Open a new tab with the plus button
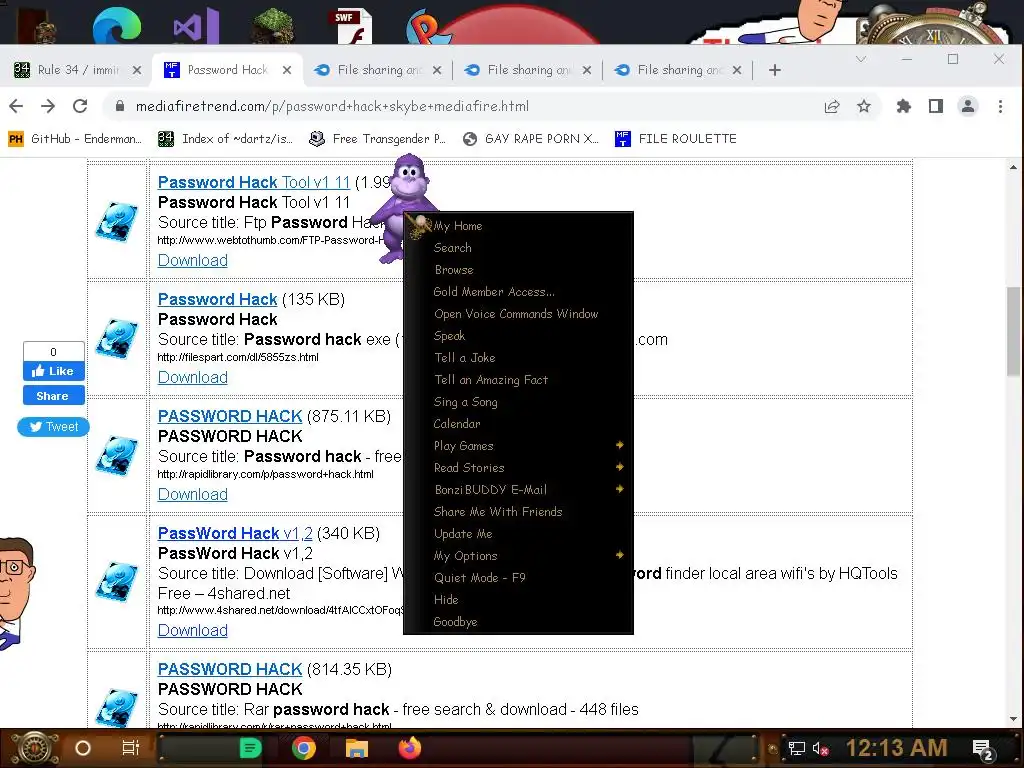Image resolution: width=1024 pixels, height=768 pixels. (775, 70)
